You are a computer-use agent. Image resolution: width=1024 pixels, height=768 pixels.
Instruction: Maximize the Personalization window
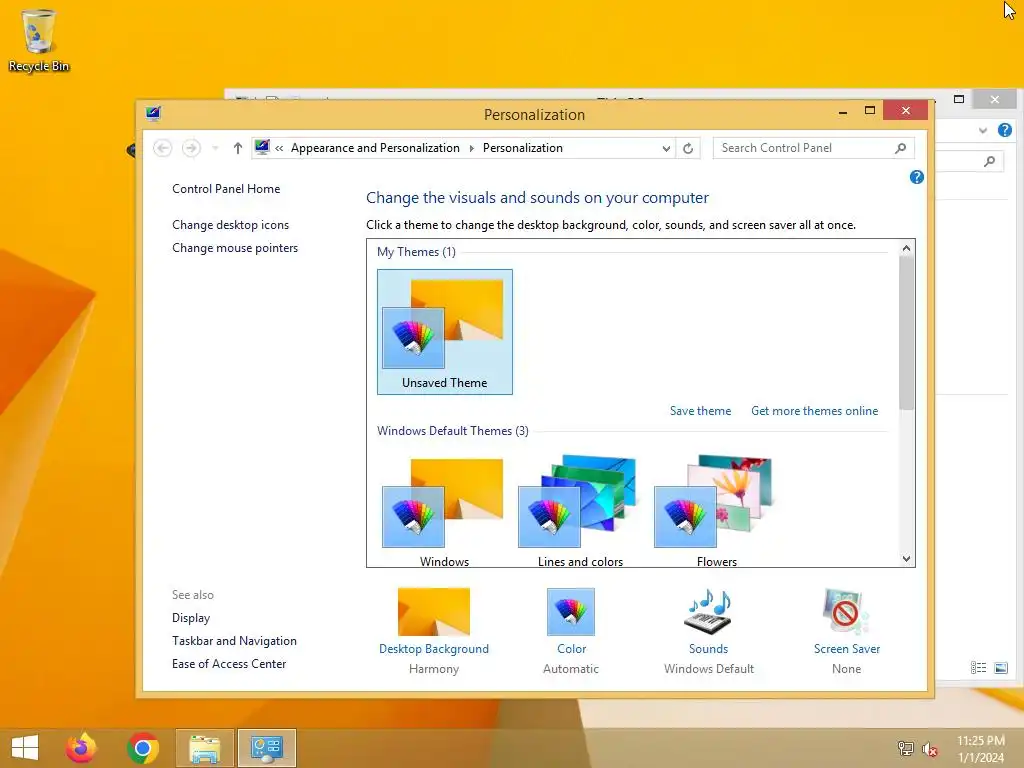point(870,110)
